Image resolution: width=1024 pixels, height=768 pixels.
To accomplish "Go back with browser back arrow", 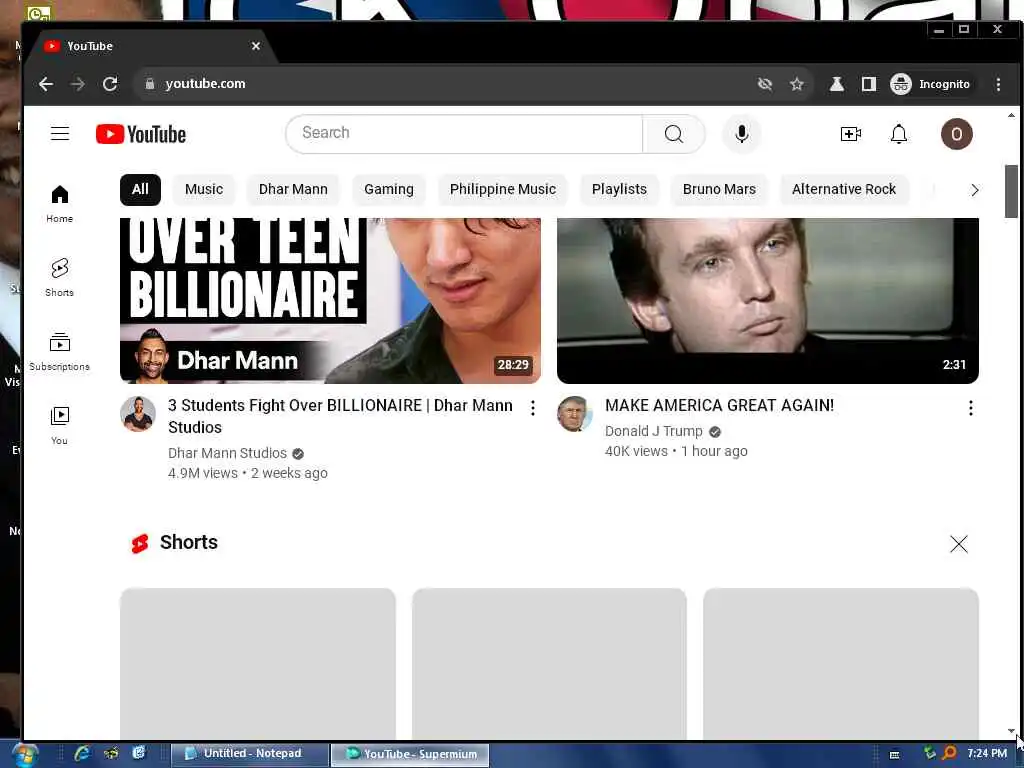I will 46,84.
